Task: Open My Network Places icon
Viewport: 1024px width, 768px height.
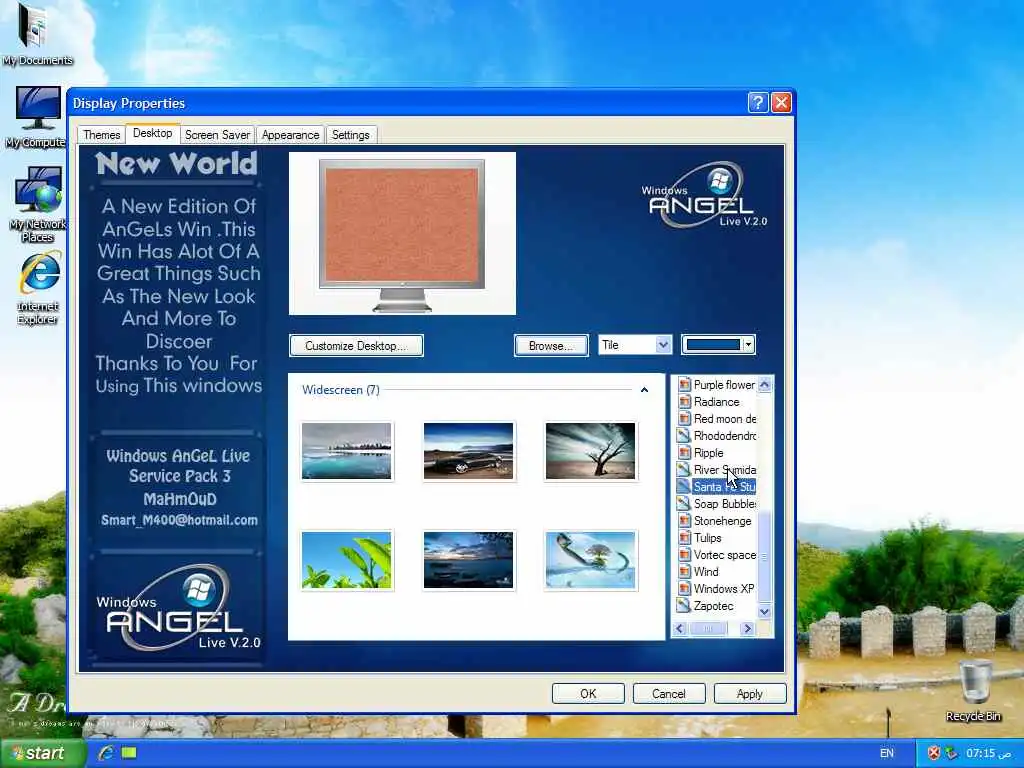Action: click(37, 204)
